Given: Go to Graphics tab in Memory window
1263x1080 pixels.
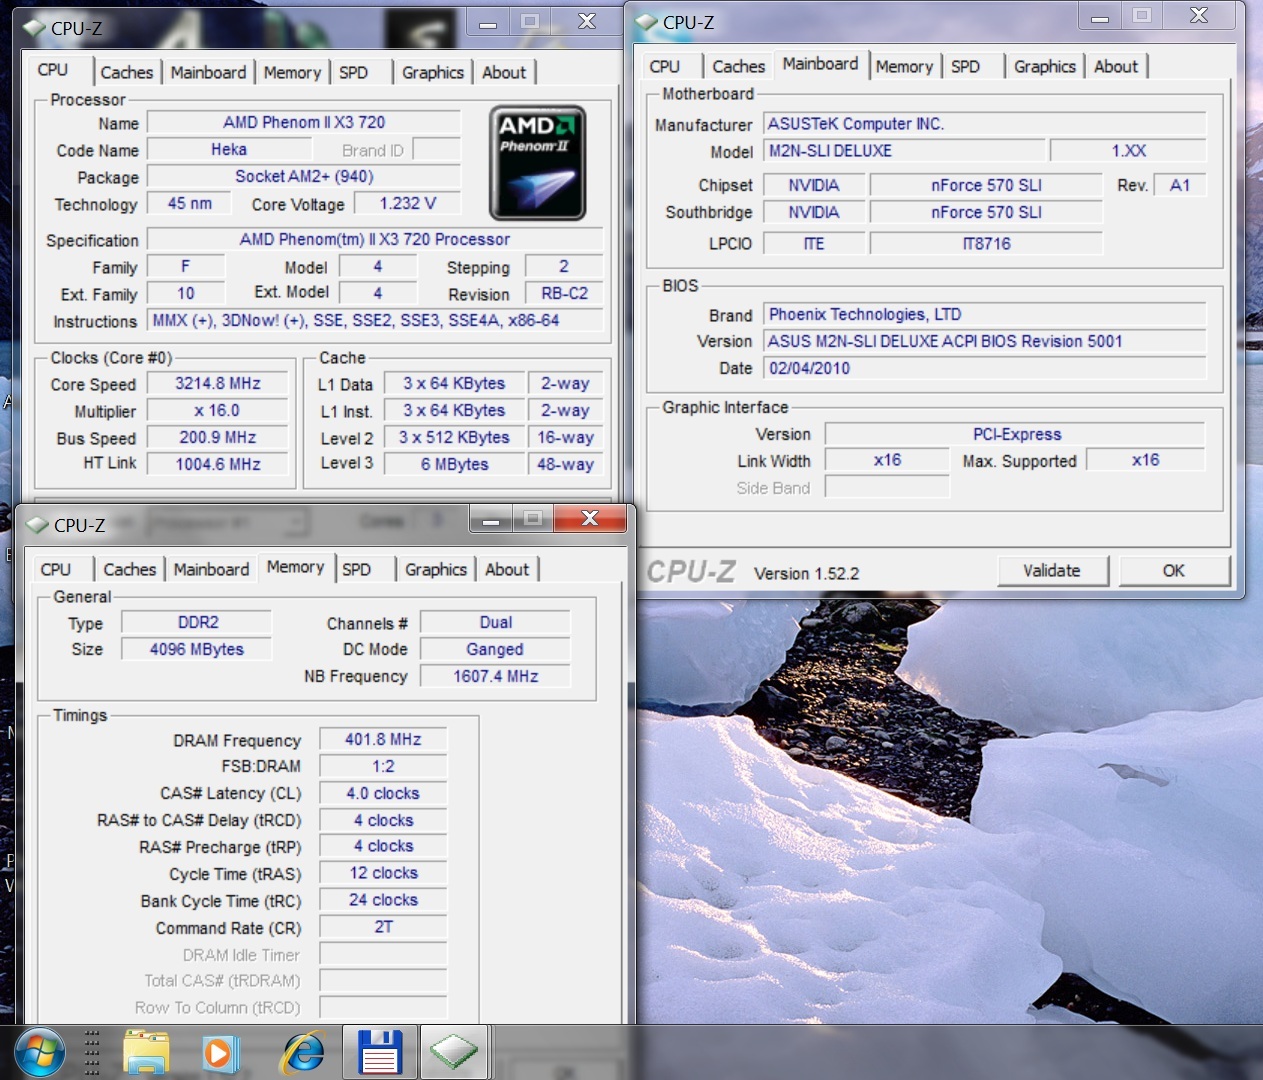Looking at the screenshot, I should click(x=436, y=569).
